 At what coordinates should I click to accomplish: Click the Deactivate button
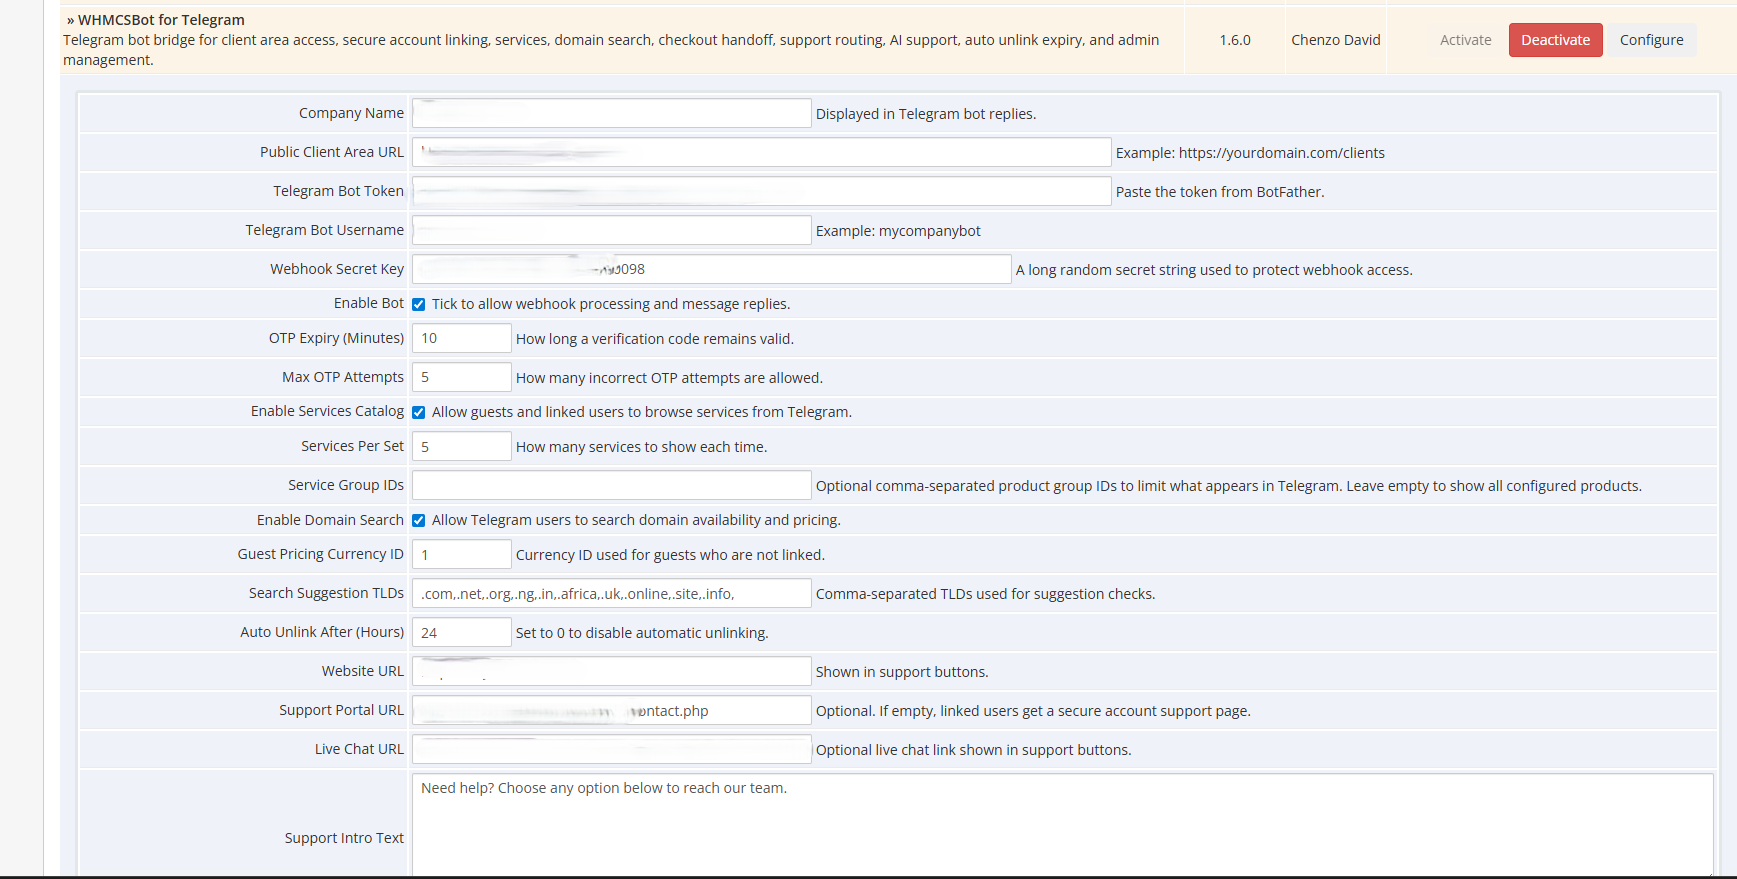click(1555, 40)
